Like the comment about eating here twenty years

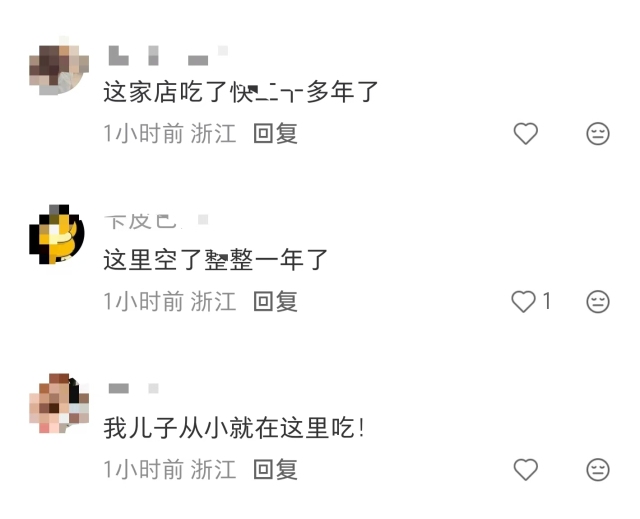pyautogui.click(x=525, y=133)
